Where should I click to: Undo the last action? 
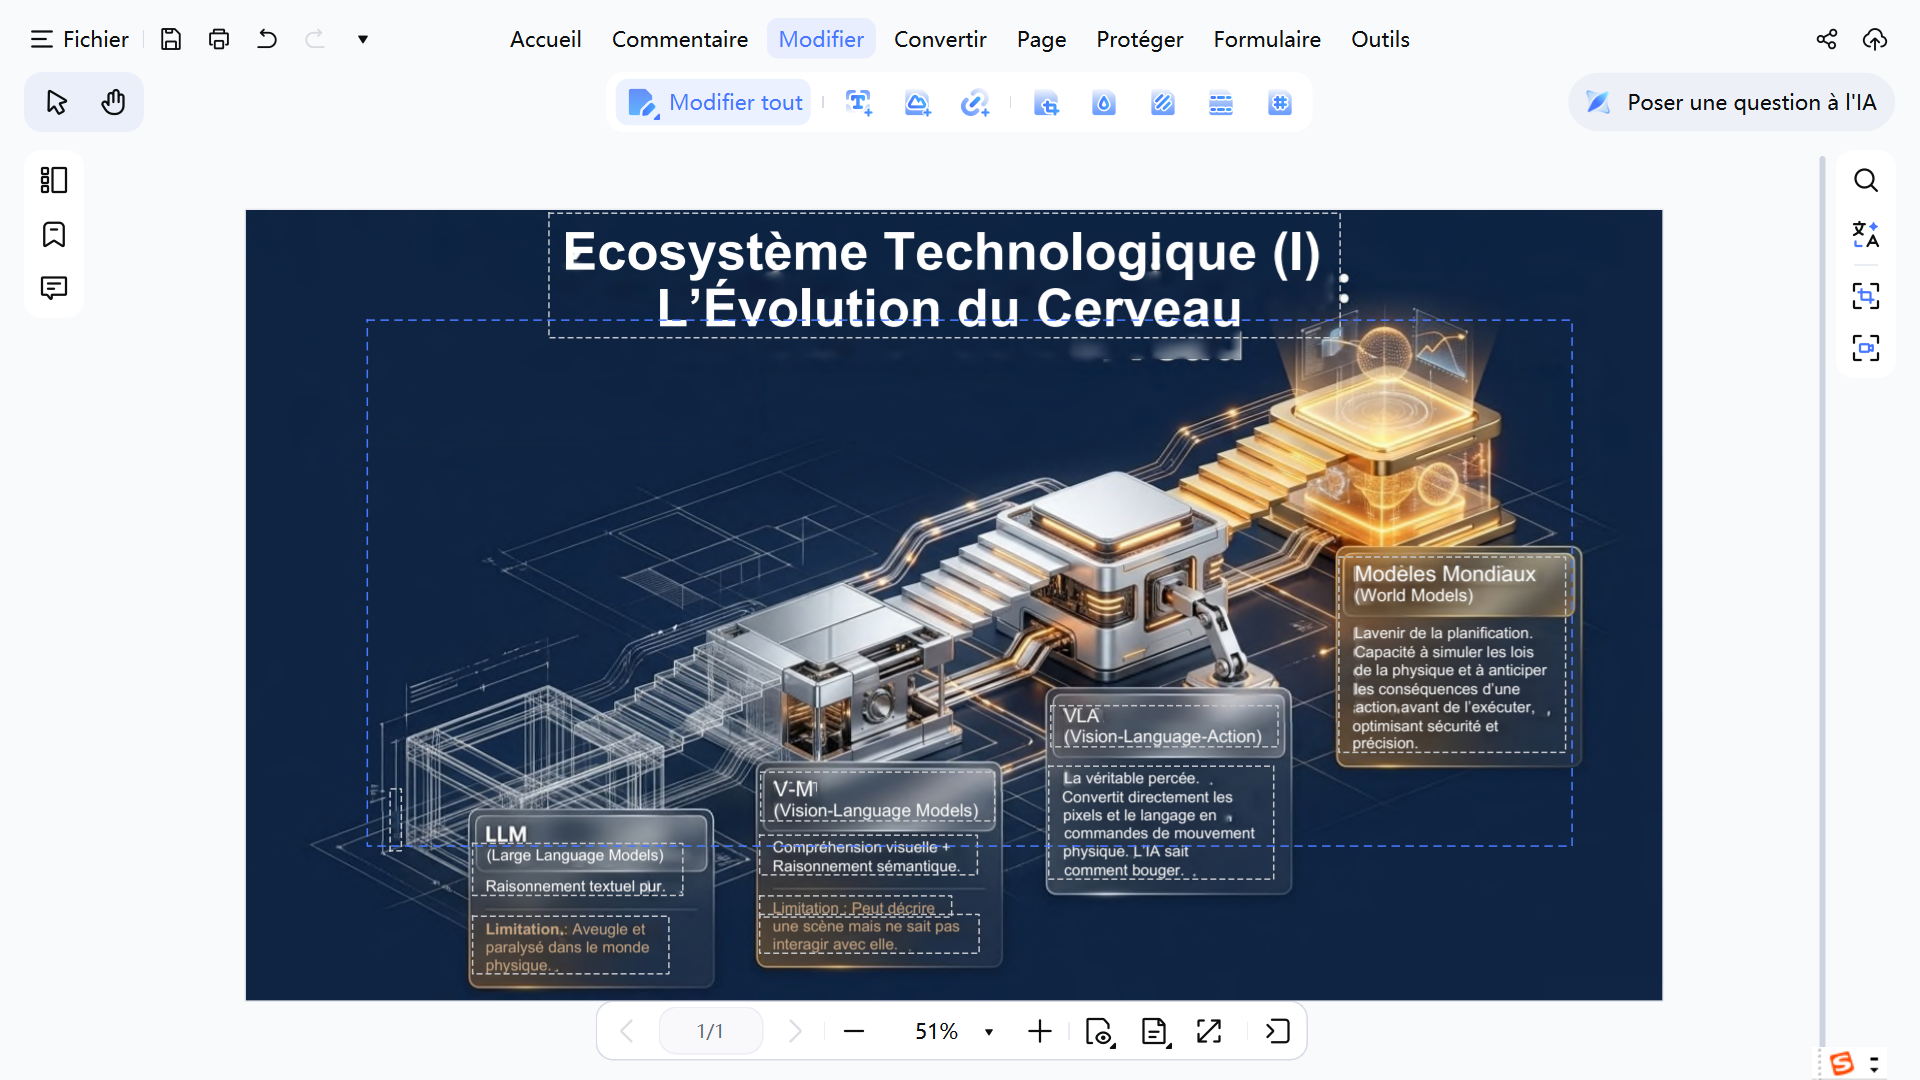[x=267, y=39]
